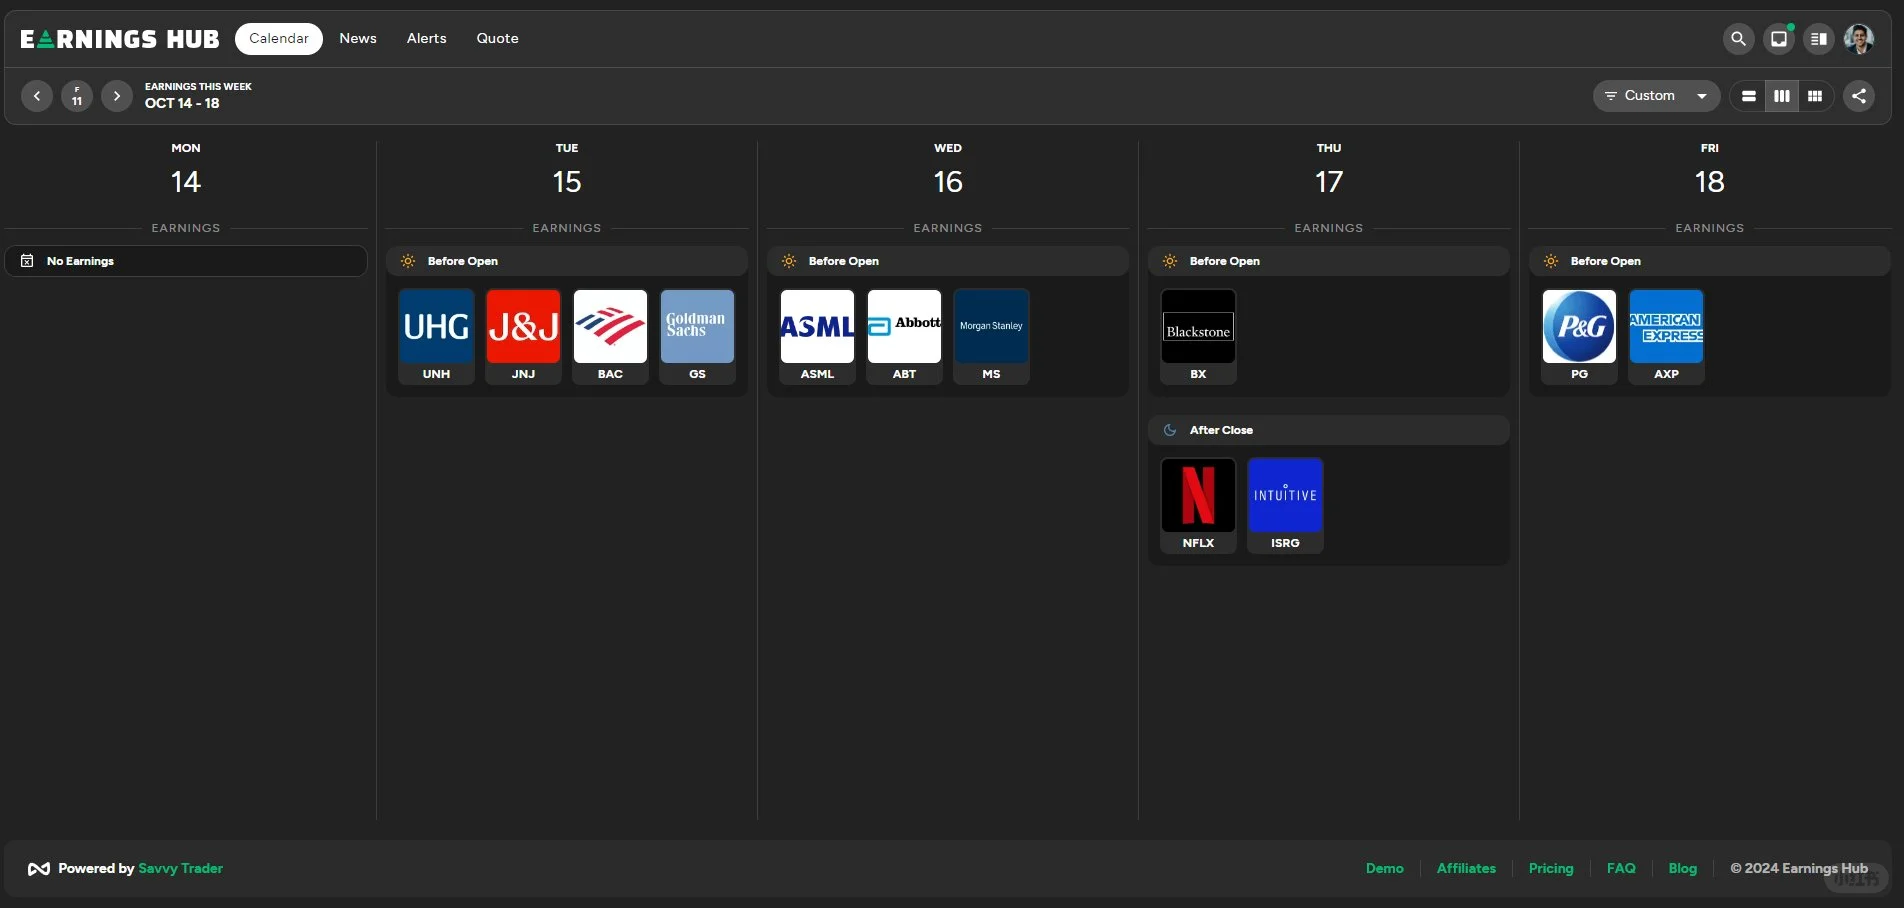Open MS Morgan Stanley card

tap(991, 336)
